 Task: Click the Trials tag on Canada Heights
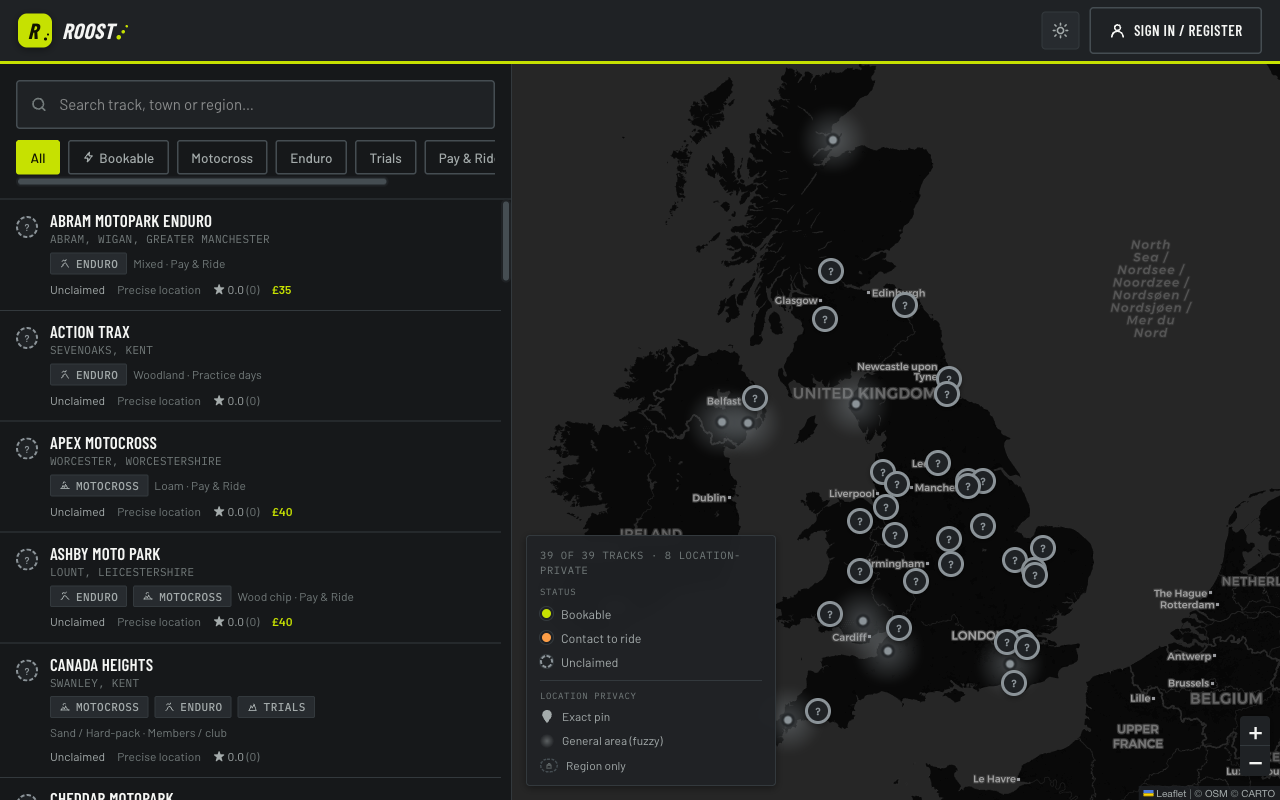[276, 707]
